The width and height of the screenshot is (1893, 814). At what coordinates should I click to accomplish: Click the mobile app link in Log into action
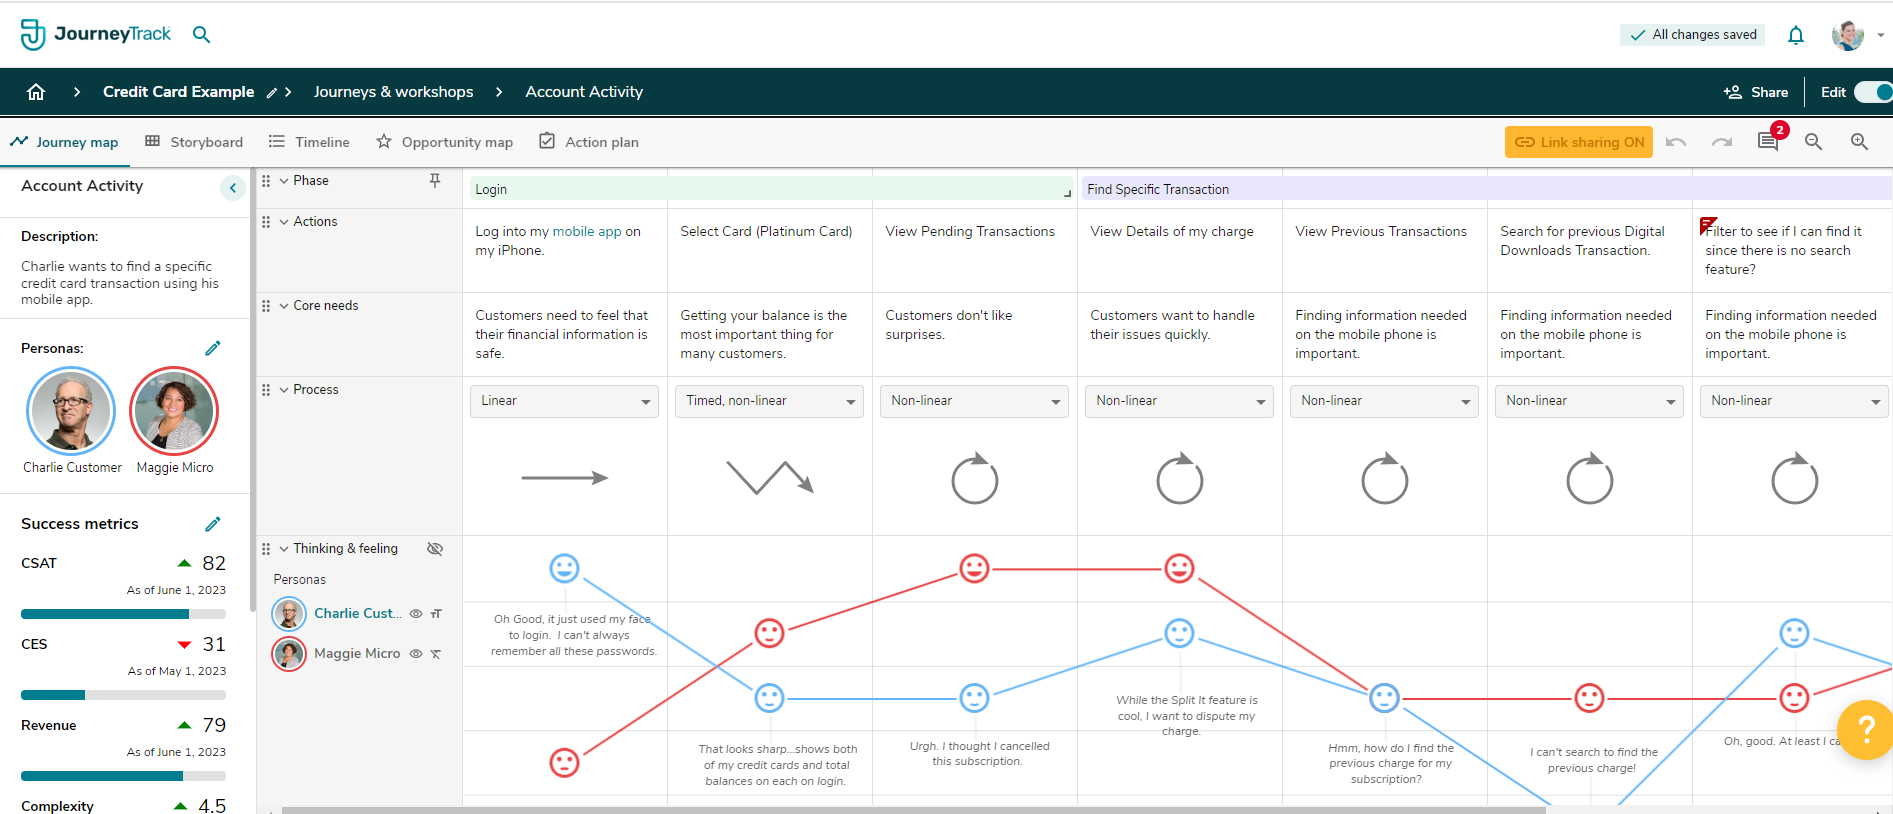click(587, 232)
